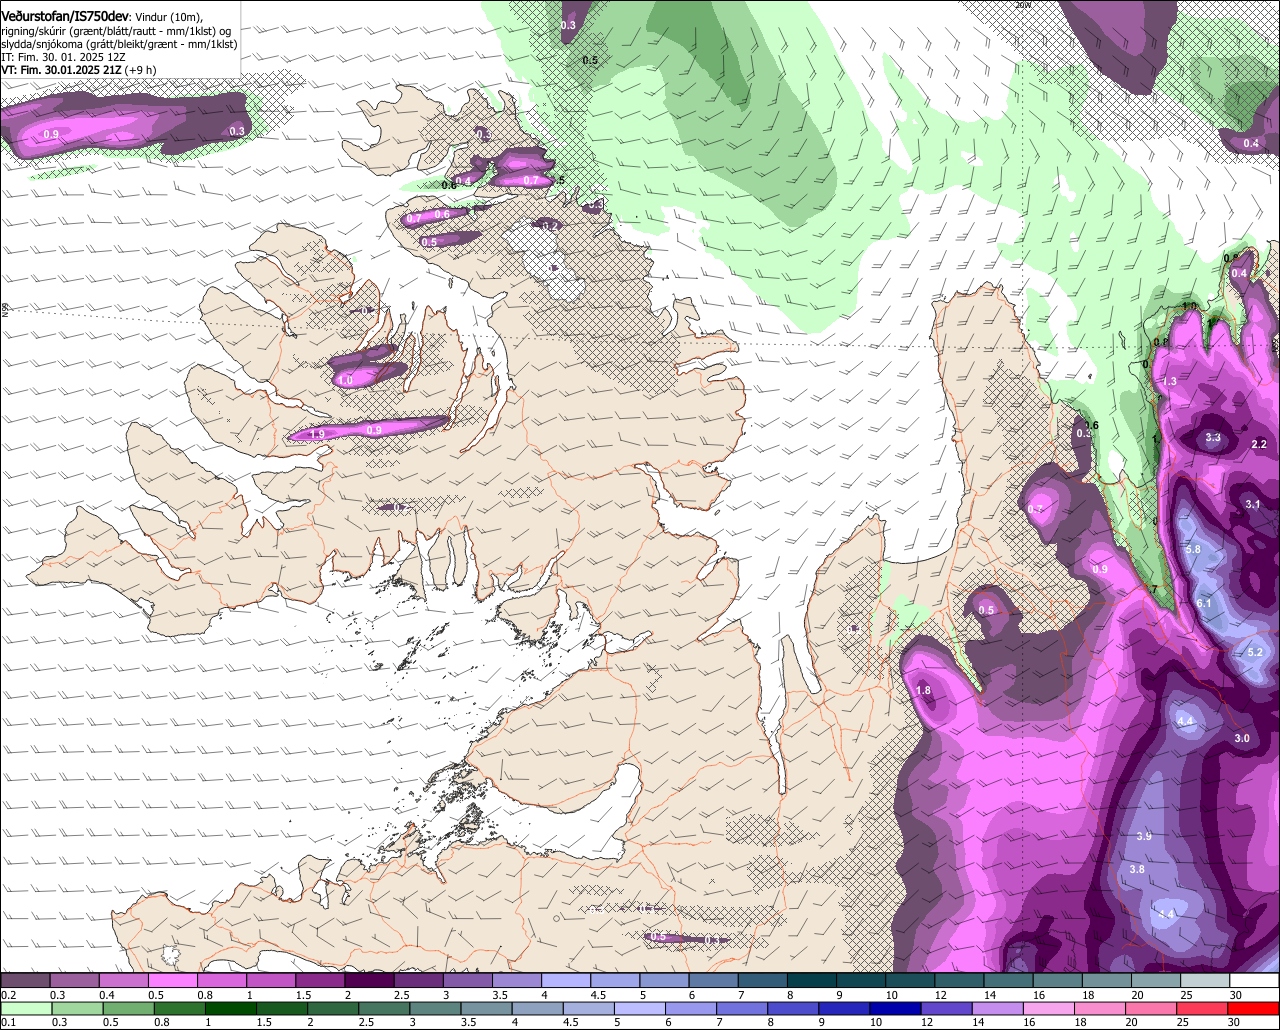This screenshot has width=1280, height=1030.
Task: Click the dark teal upper legend swatch at 8
Action: click(812, 981)
